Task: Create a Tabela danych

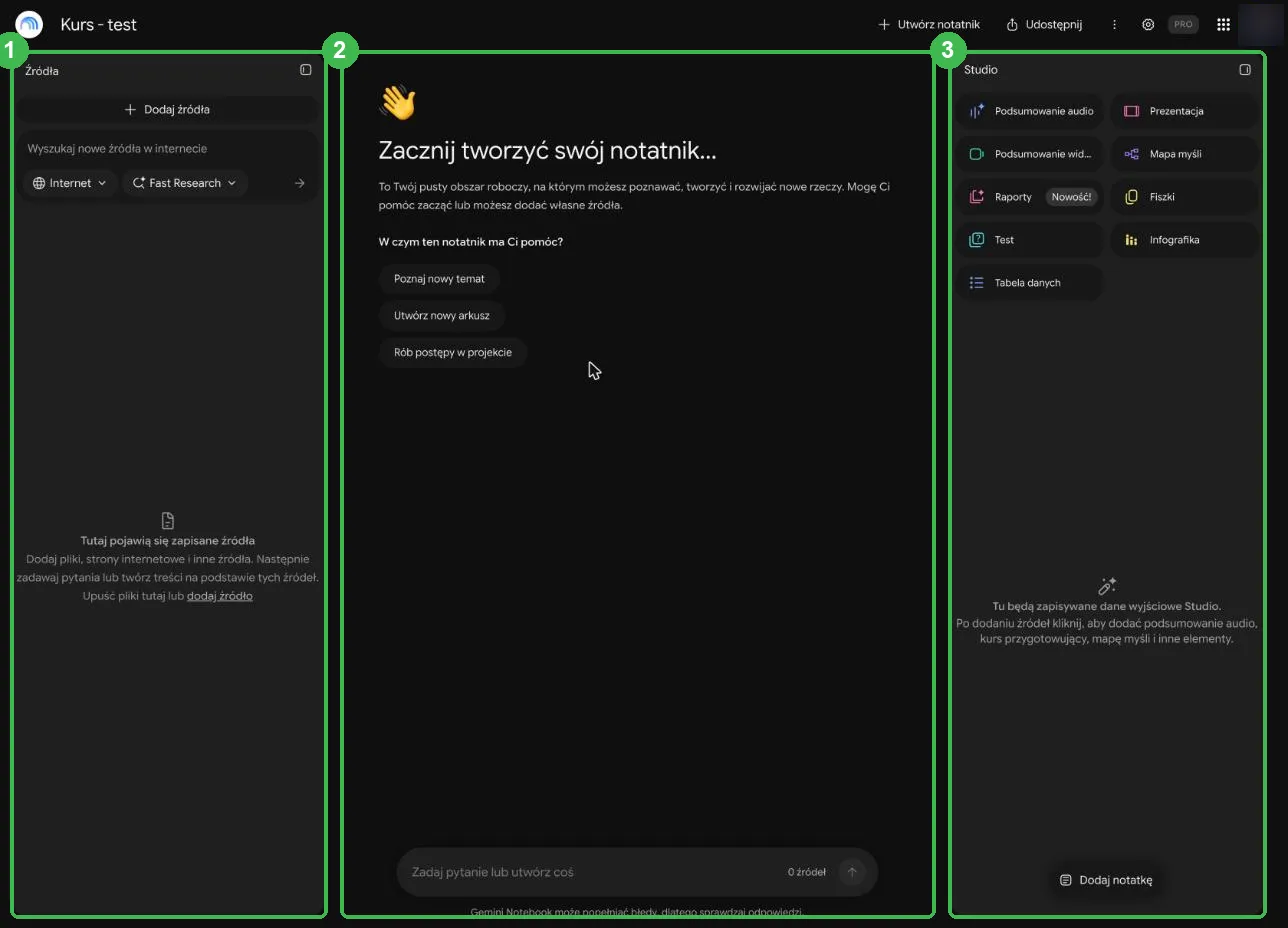Action: tap(1030, 283)
